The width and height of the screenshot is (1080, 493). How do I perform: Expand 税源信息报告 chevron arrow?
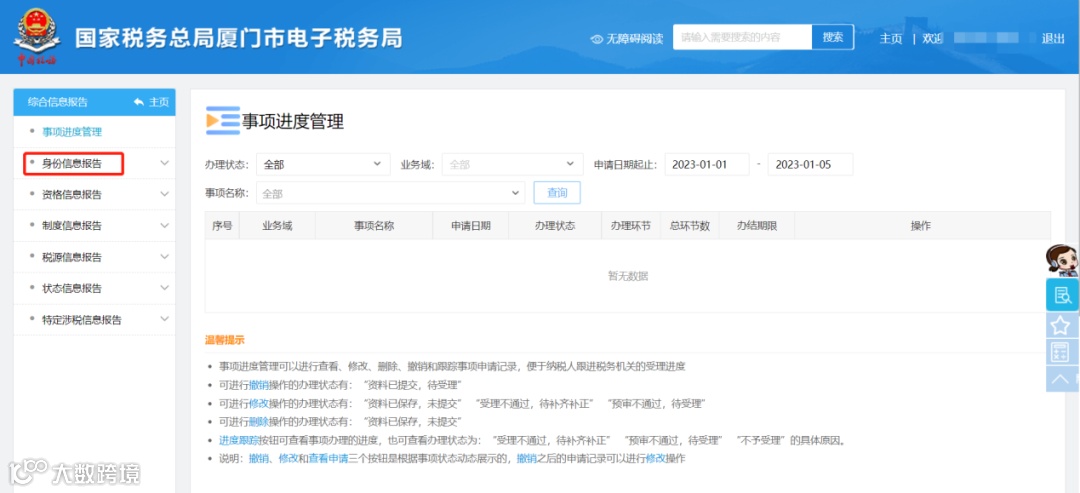click(x=165, y=257)
